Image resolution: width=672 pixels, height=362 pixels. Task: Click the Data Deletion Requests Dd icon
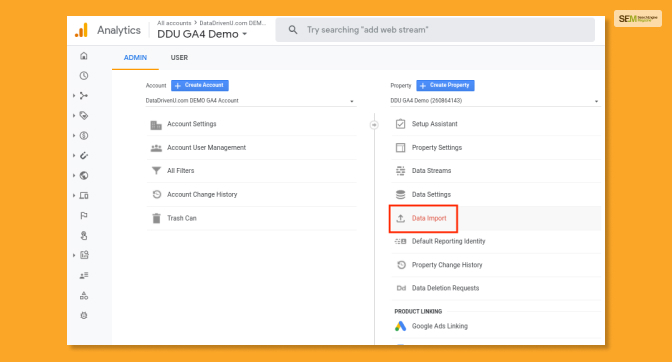click(401, 288)
